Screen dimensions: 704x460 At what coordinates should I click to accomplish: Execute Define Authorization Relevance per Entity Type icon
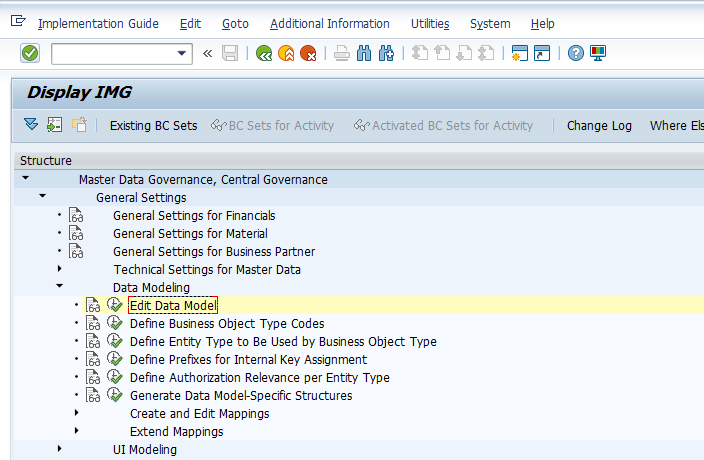click(114, 377)
